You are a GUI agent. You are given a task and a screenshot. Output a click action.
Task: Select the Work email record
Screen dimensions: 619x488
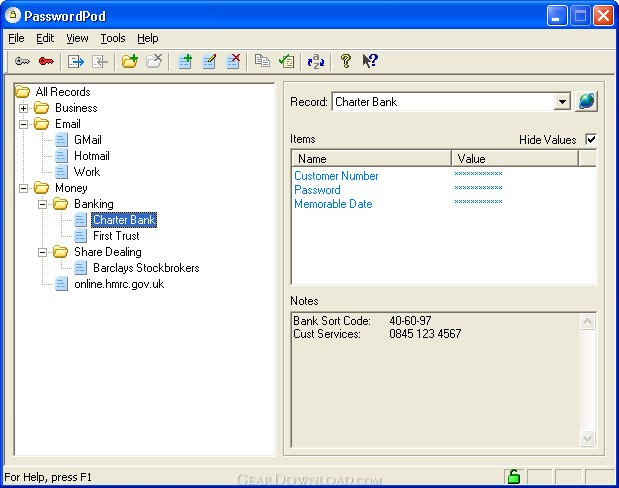click(x=87, y=172)
